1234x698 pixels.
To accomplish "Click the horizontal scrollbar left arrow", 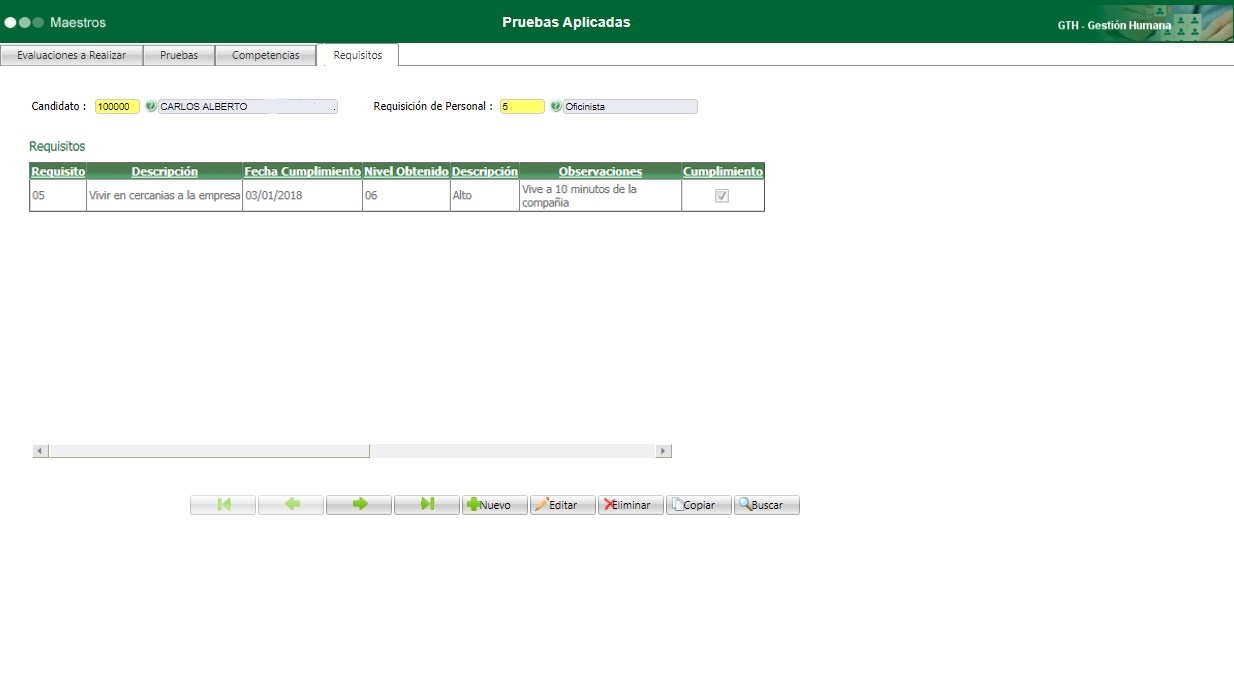I will [x=40, y=451].
